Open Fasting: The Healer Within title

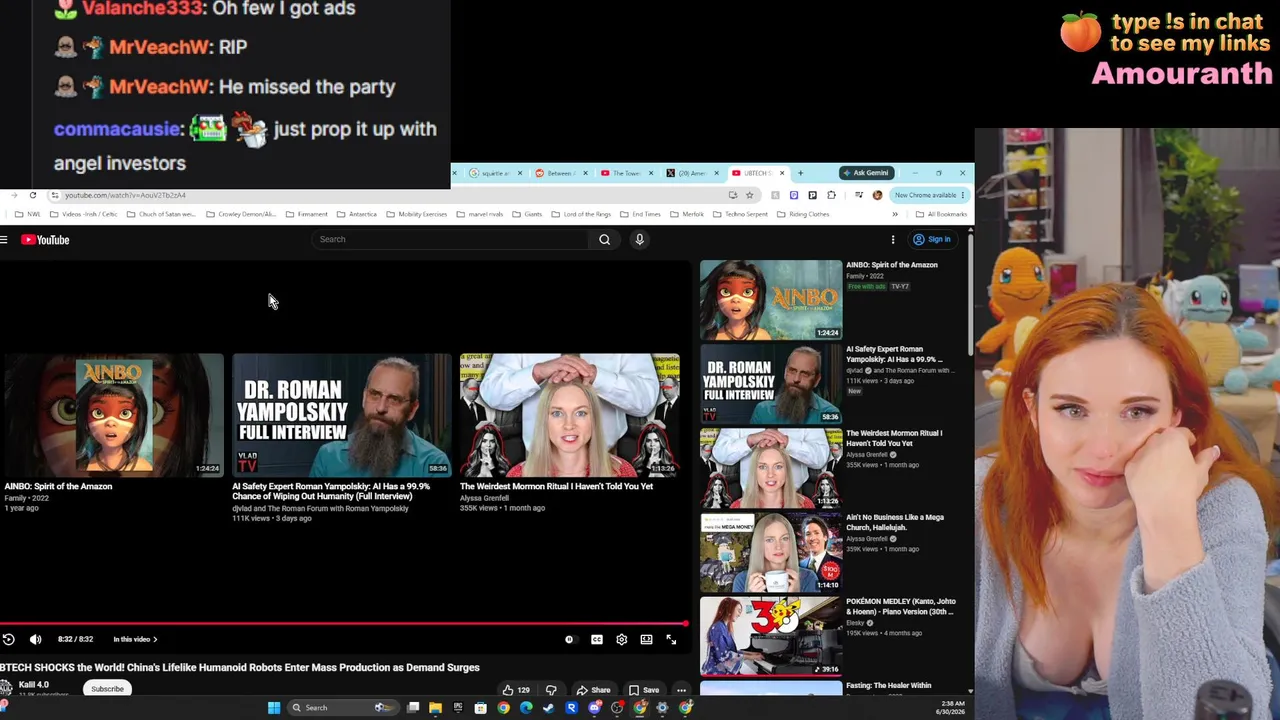(888, 685)
